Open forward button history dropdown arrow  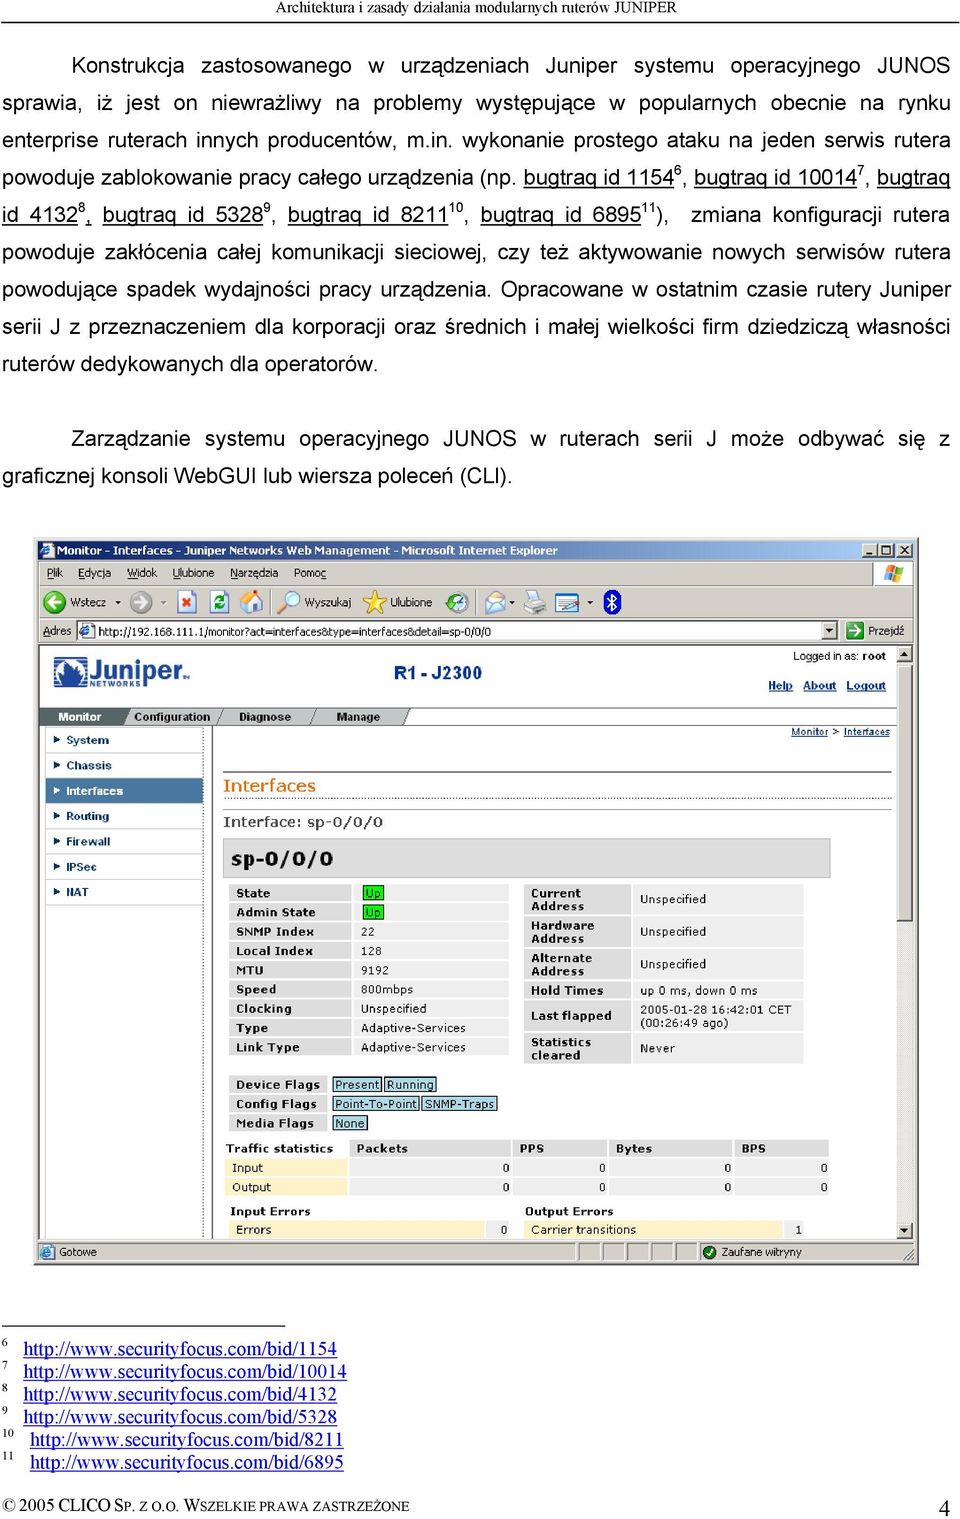tap(163, 602)
